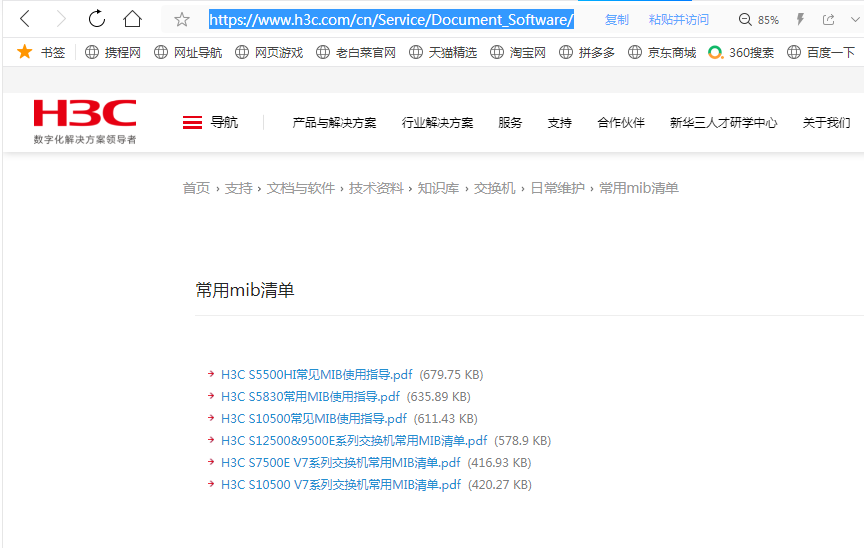Click the address bar URL field
The image size is (864, 548).
coord(391,20)
